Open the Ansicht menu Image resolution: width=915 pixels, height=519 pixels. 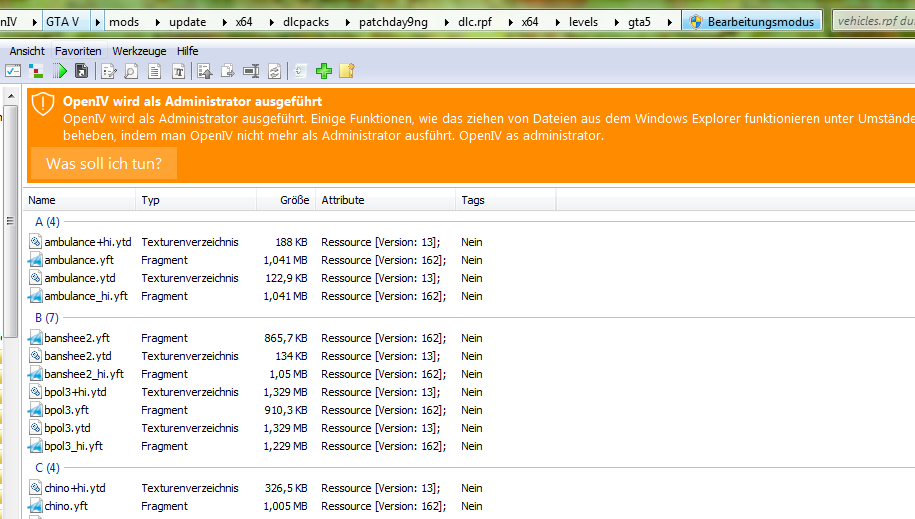pos(27,51)
